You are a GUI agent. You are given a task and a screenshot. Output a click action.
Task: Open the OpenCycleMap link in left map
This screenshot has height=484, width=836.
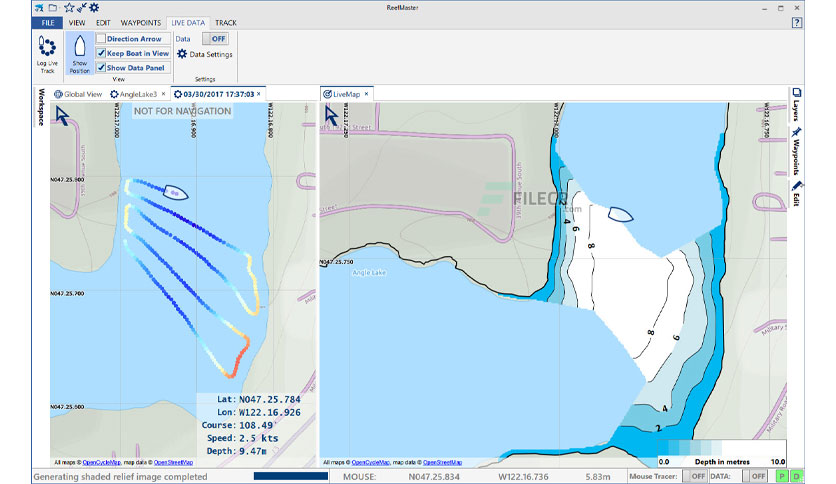click(101, 463)
